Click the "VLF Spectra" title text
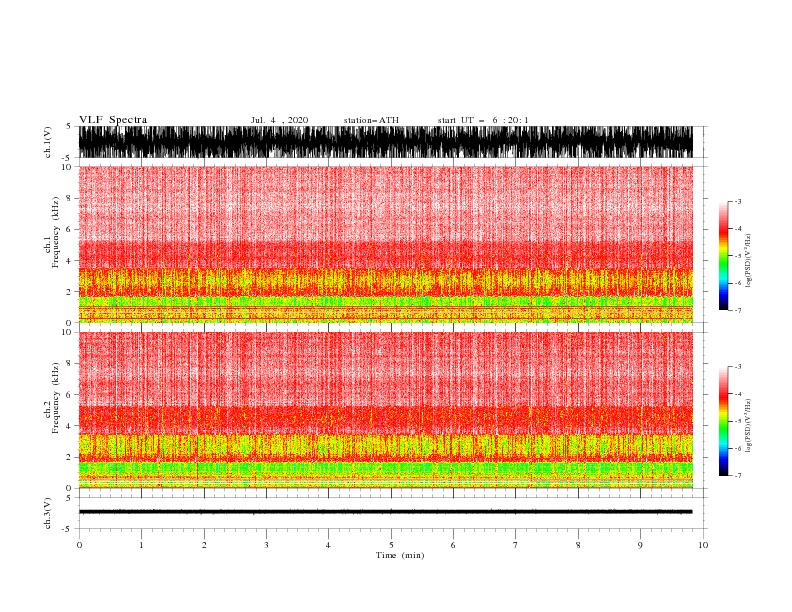792x612 pixels. (x=113, y=120)
